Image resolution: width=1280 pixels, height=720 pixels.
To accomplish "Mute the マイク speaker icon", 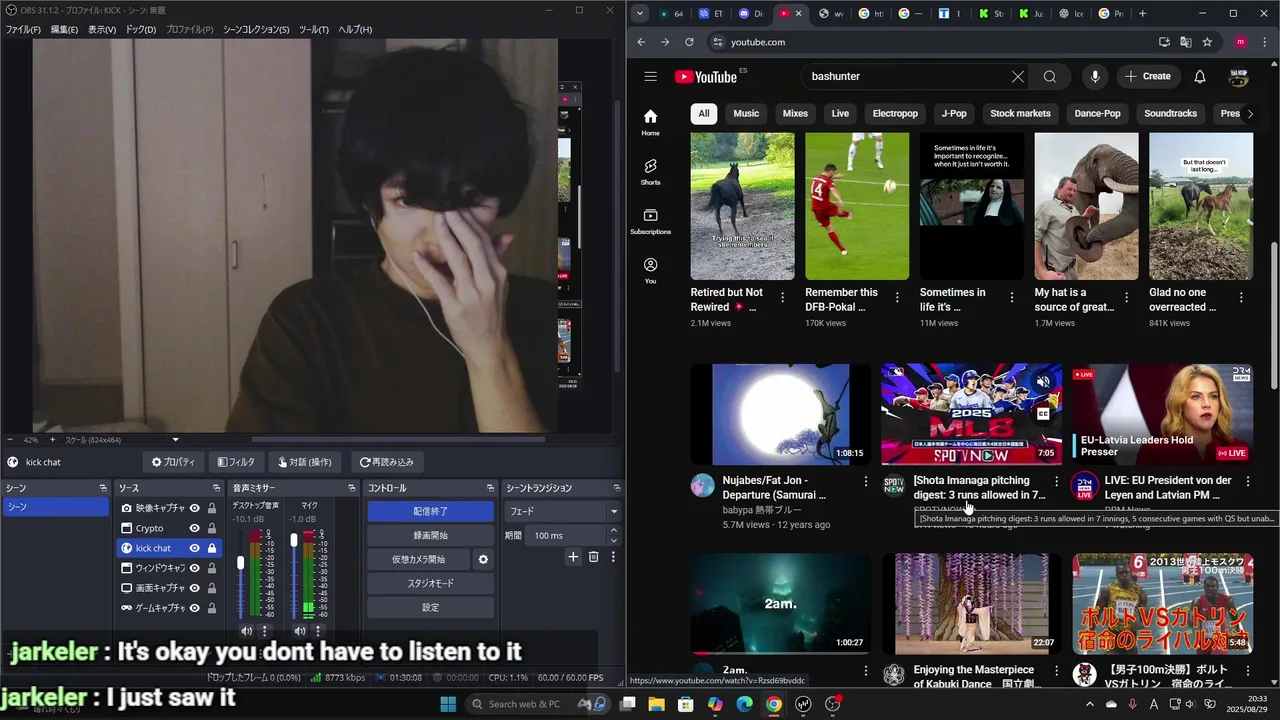I will click(x=299, y=631).
